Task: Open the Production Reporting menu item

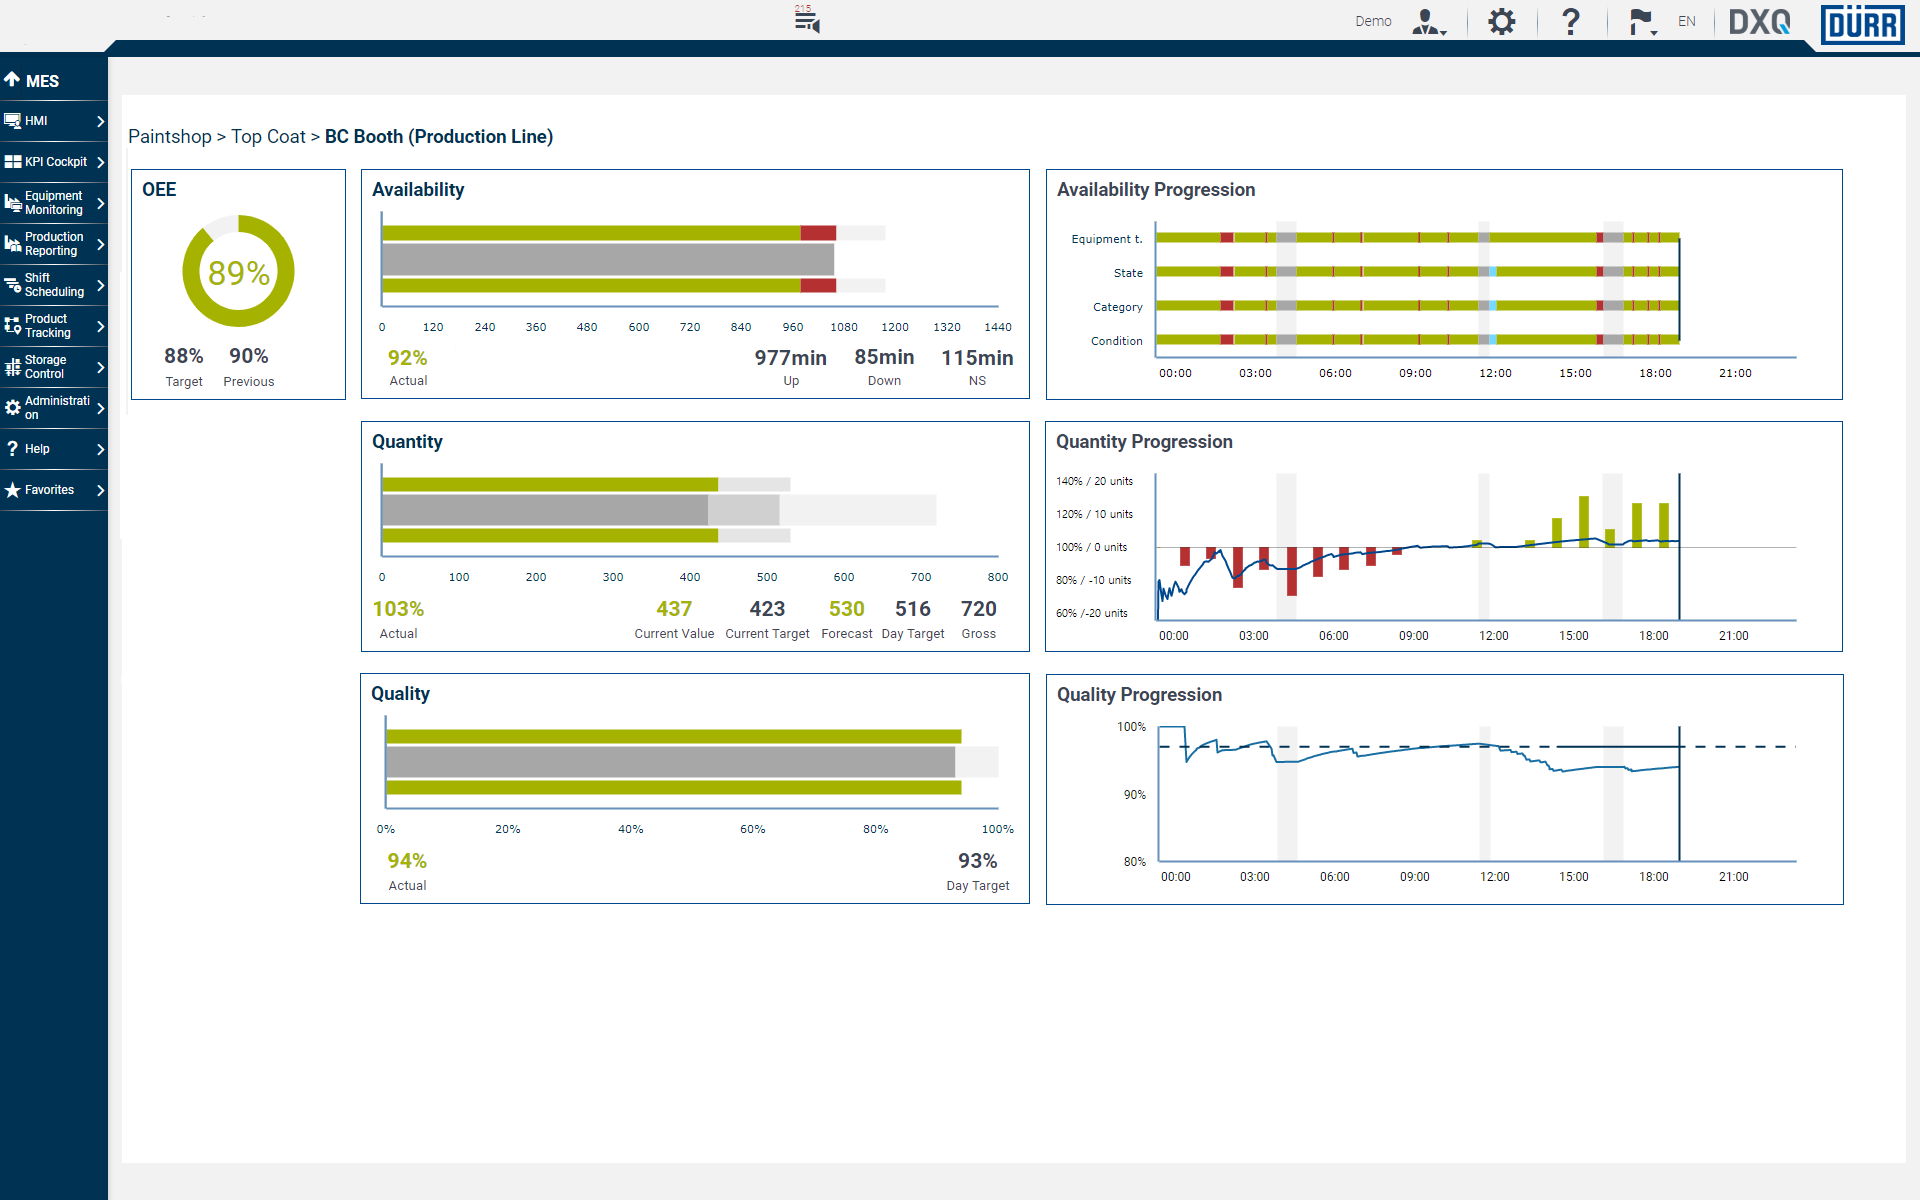Action: coord(54,244)
